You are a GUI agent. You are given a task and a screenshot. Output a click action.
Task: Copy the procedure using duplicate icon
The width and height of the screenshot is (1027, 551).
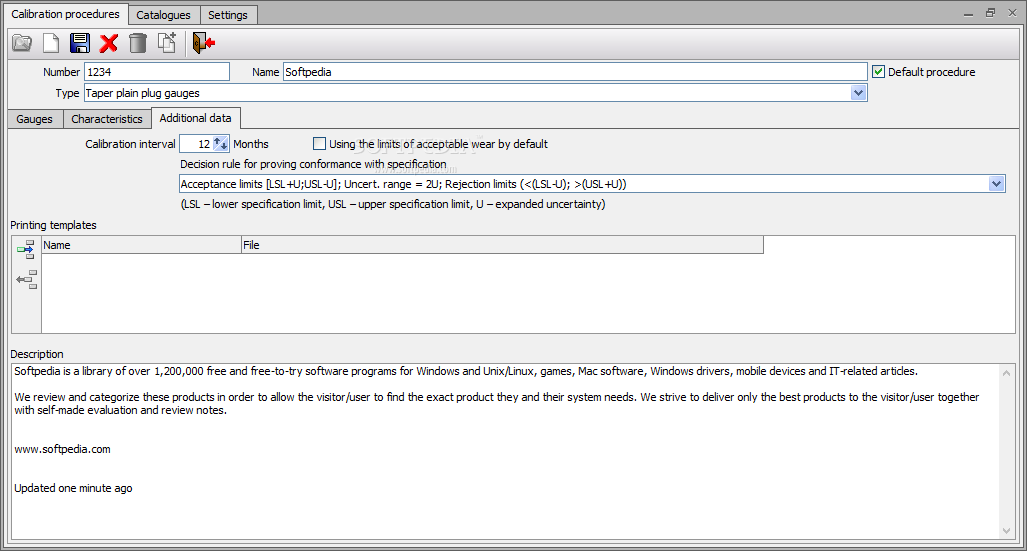pos(166,43)
